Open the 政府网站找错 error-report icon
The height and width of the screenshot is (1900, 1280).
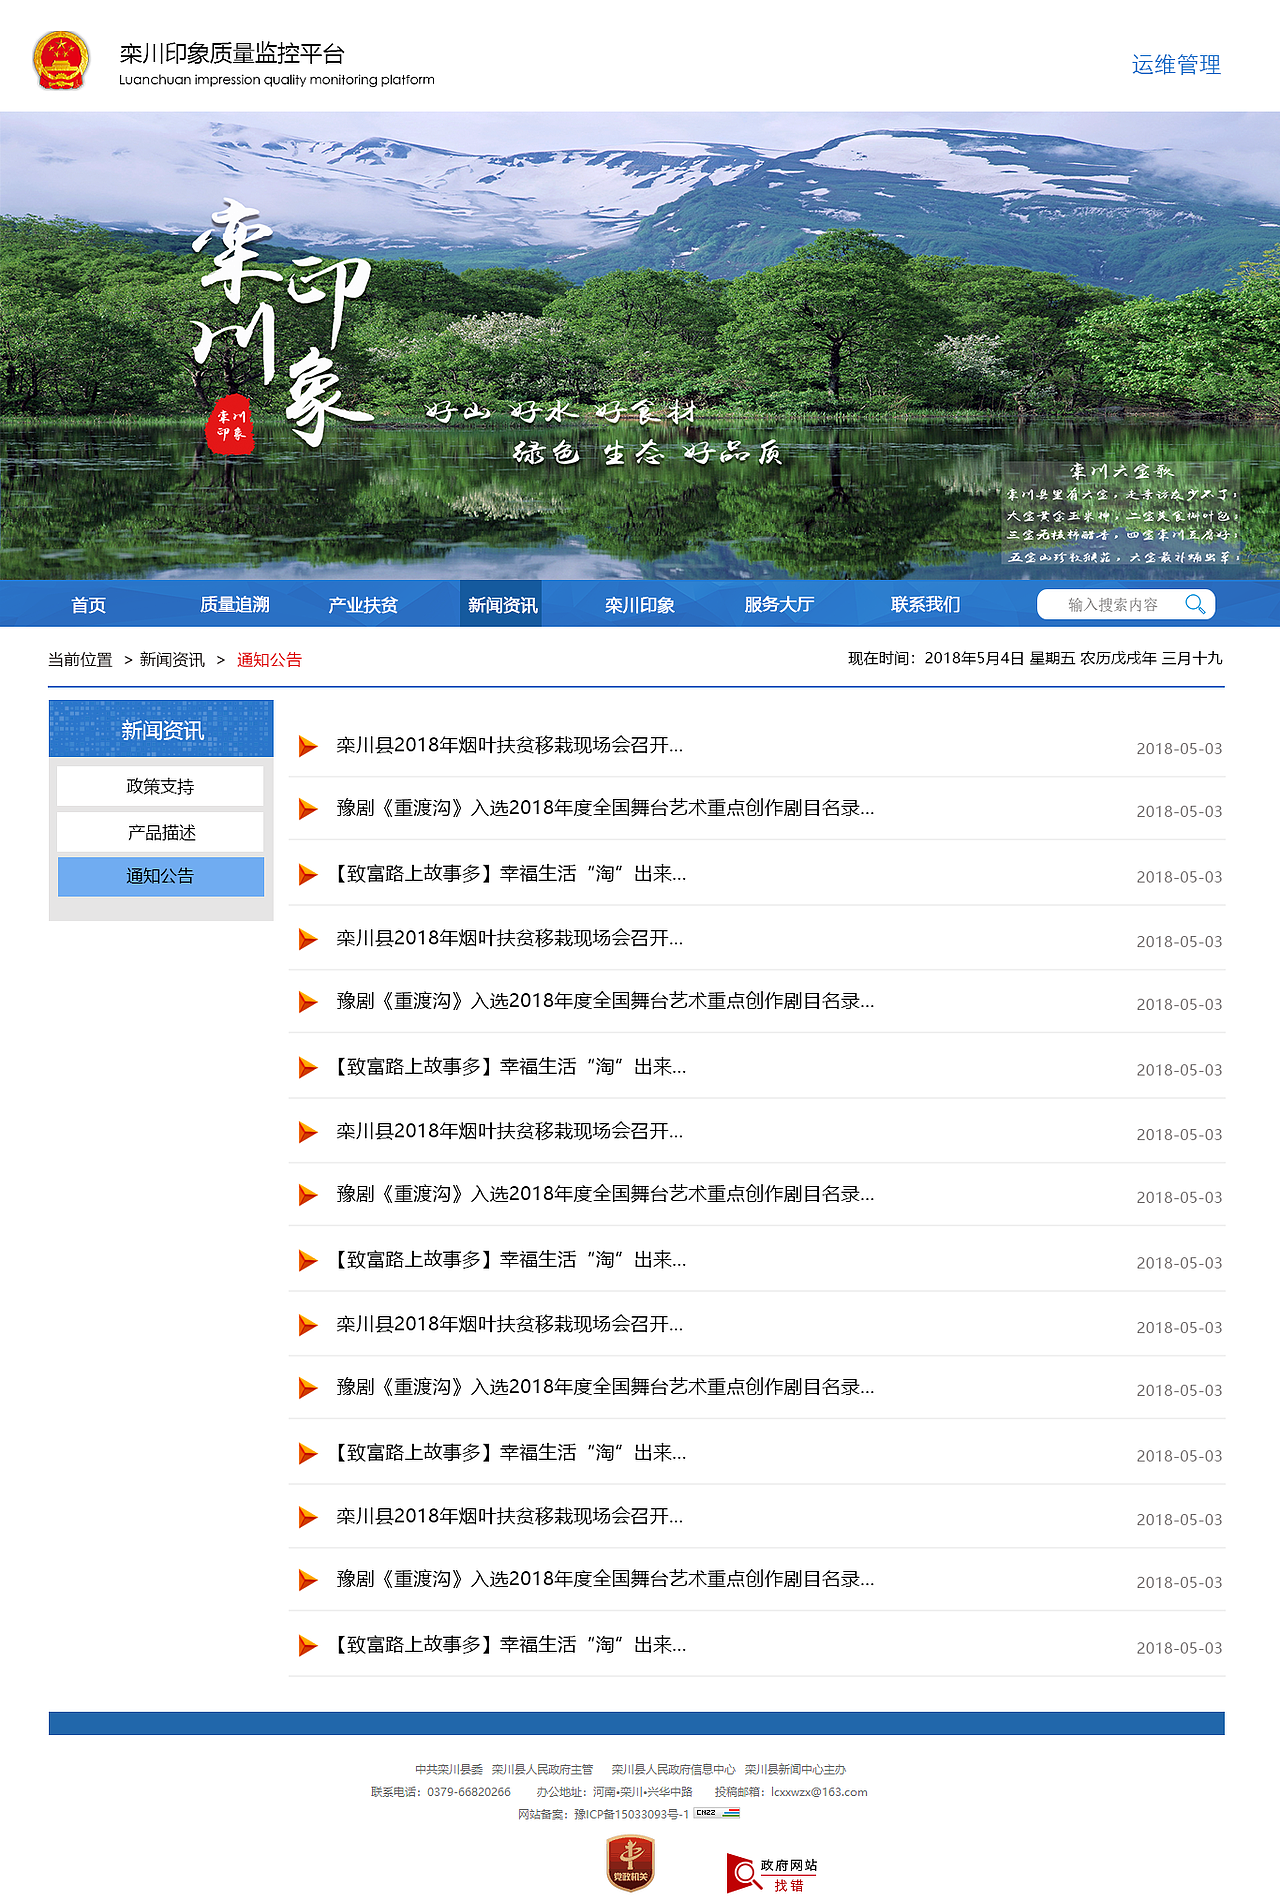tap(772, 1873)
